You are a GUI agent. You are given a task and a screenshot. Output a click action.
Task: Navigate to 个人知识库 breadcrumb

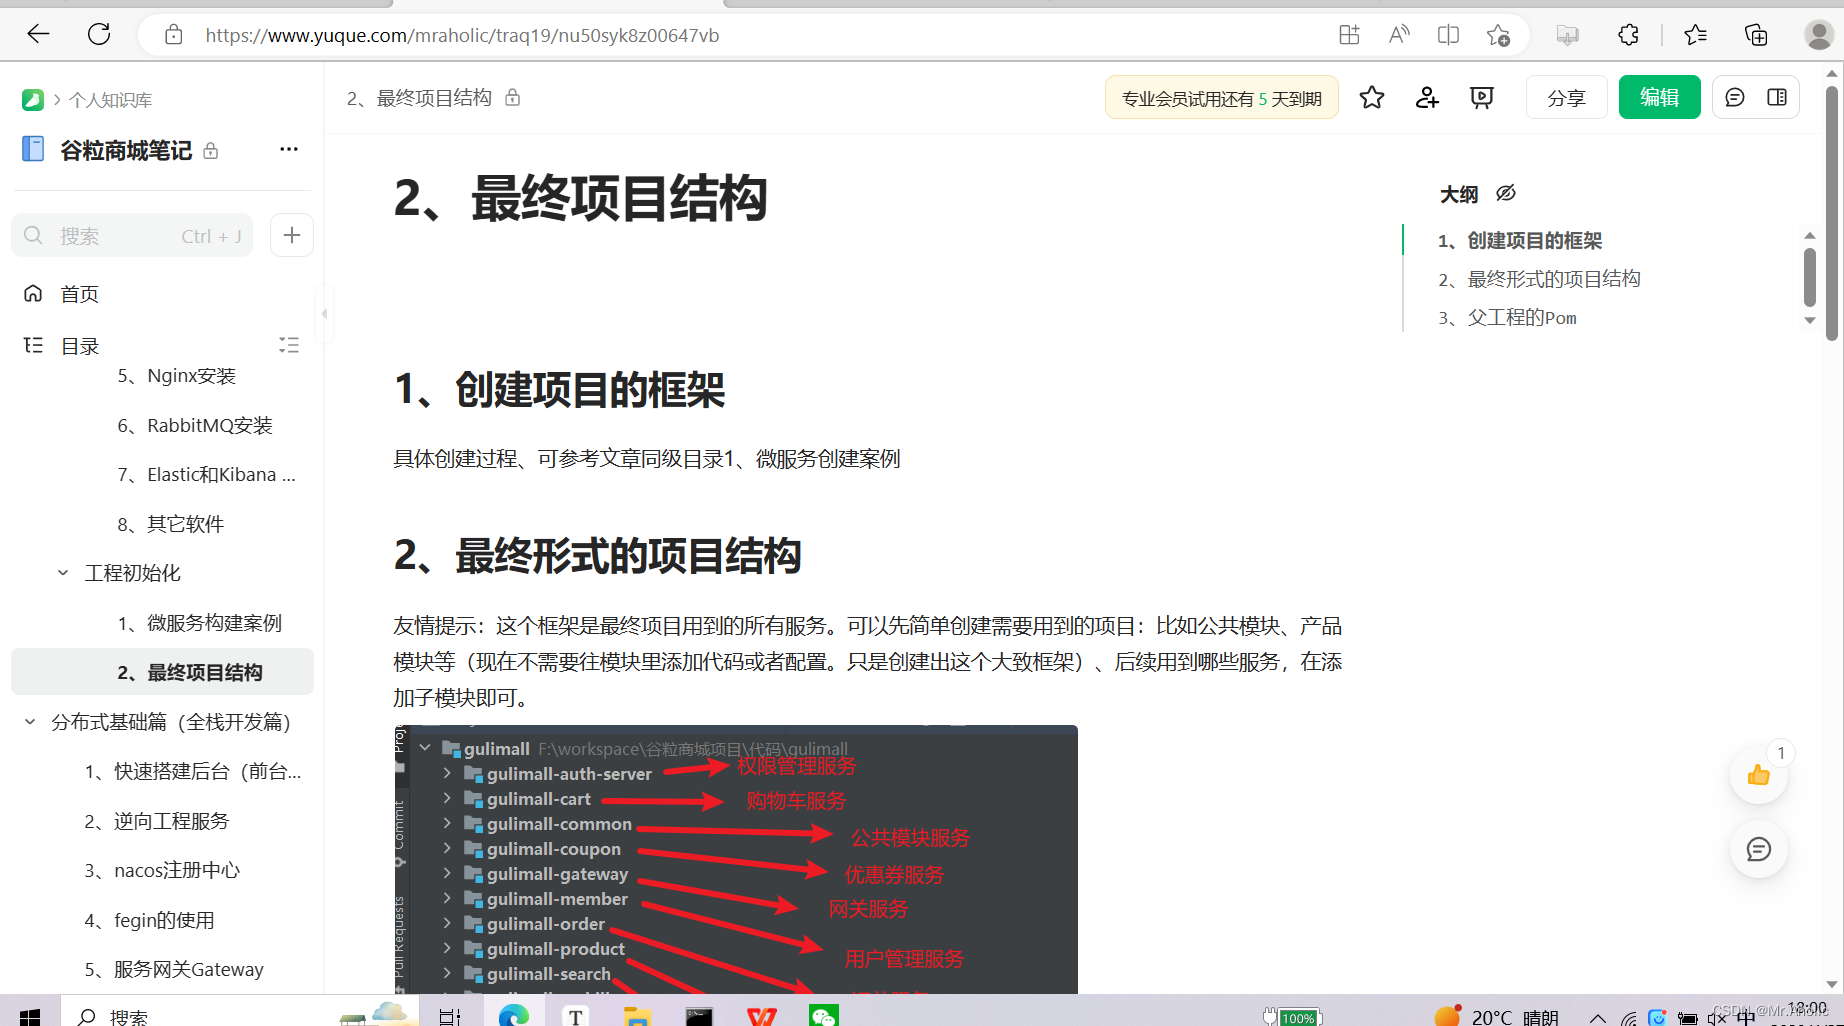(x=111, y=99)
